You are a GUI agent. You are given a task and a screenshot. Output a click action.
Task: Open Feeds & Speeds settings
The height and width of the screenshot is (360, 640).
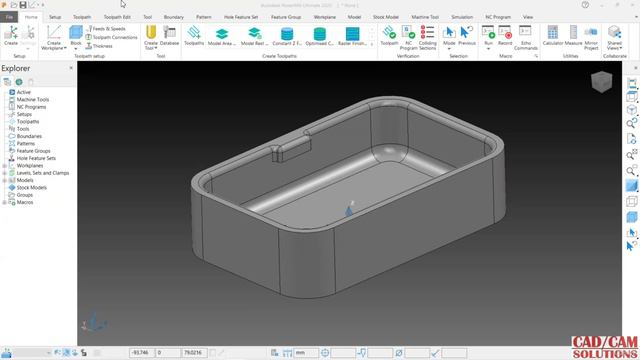[x=106, y=29]
